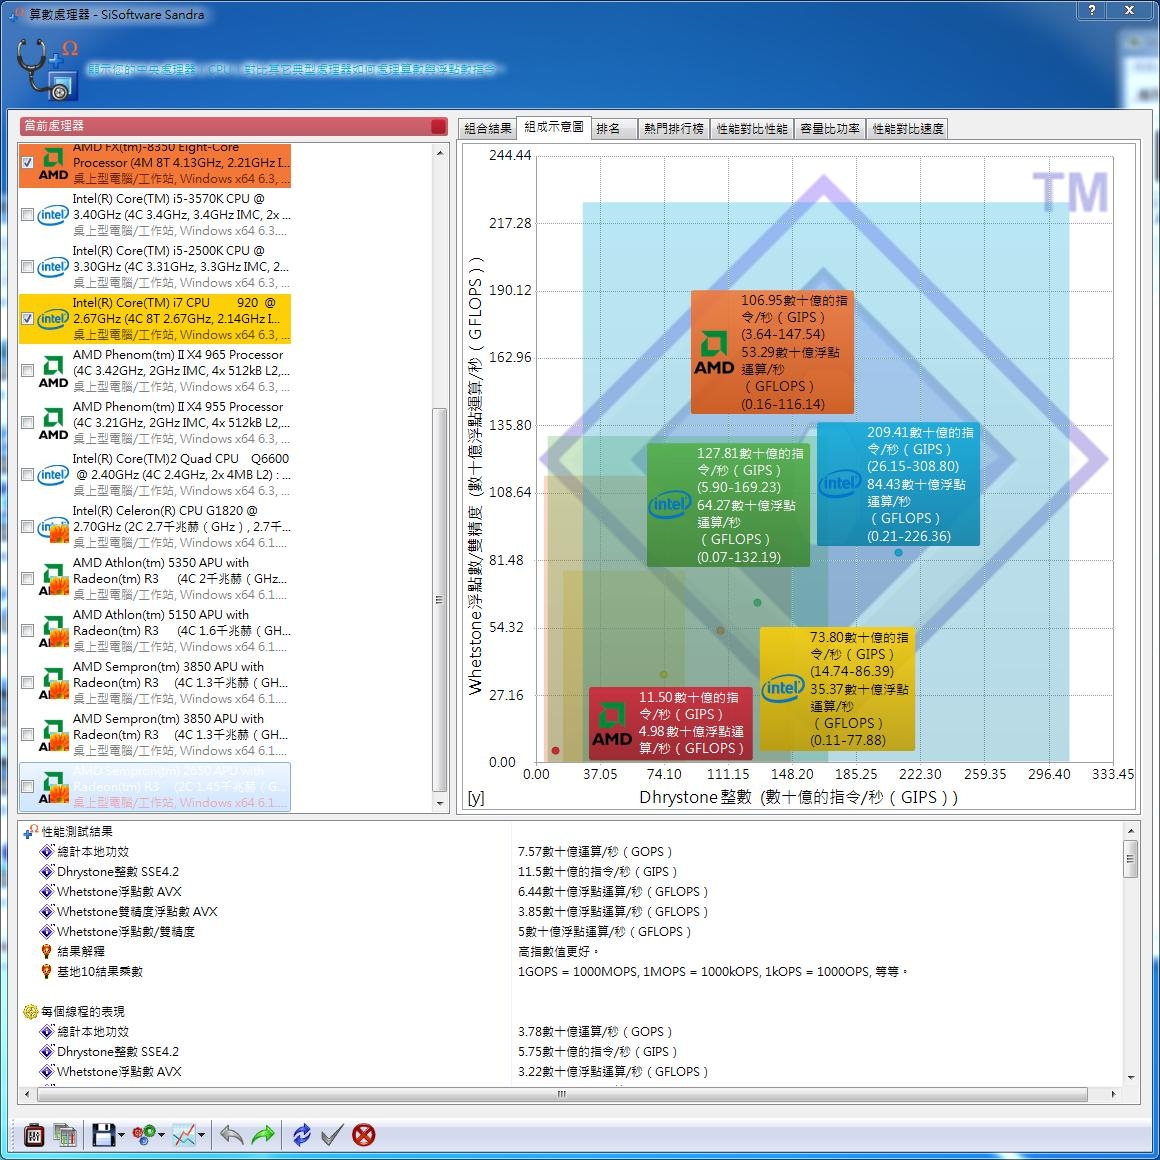Check the Intel Core 2 Quad Q6600 checkbox
The image size is (1160, 1160).
(27, 475)
